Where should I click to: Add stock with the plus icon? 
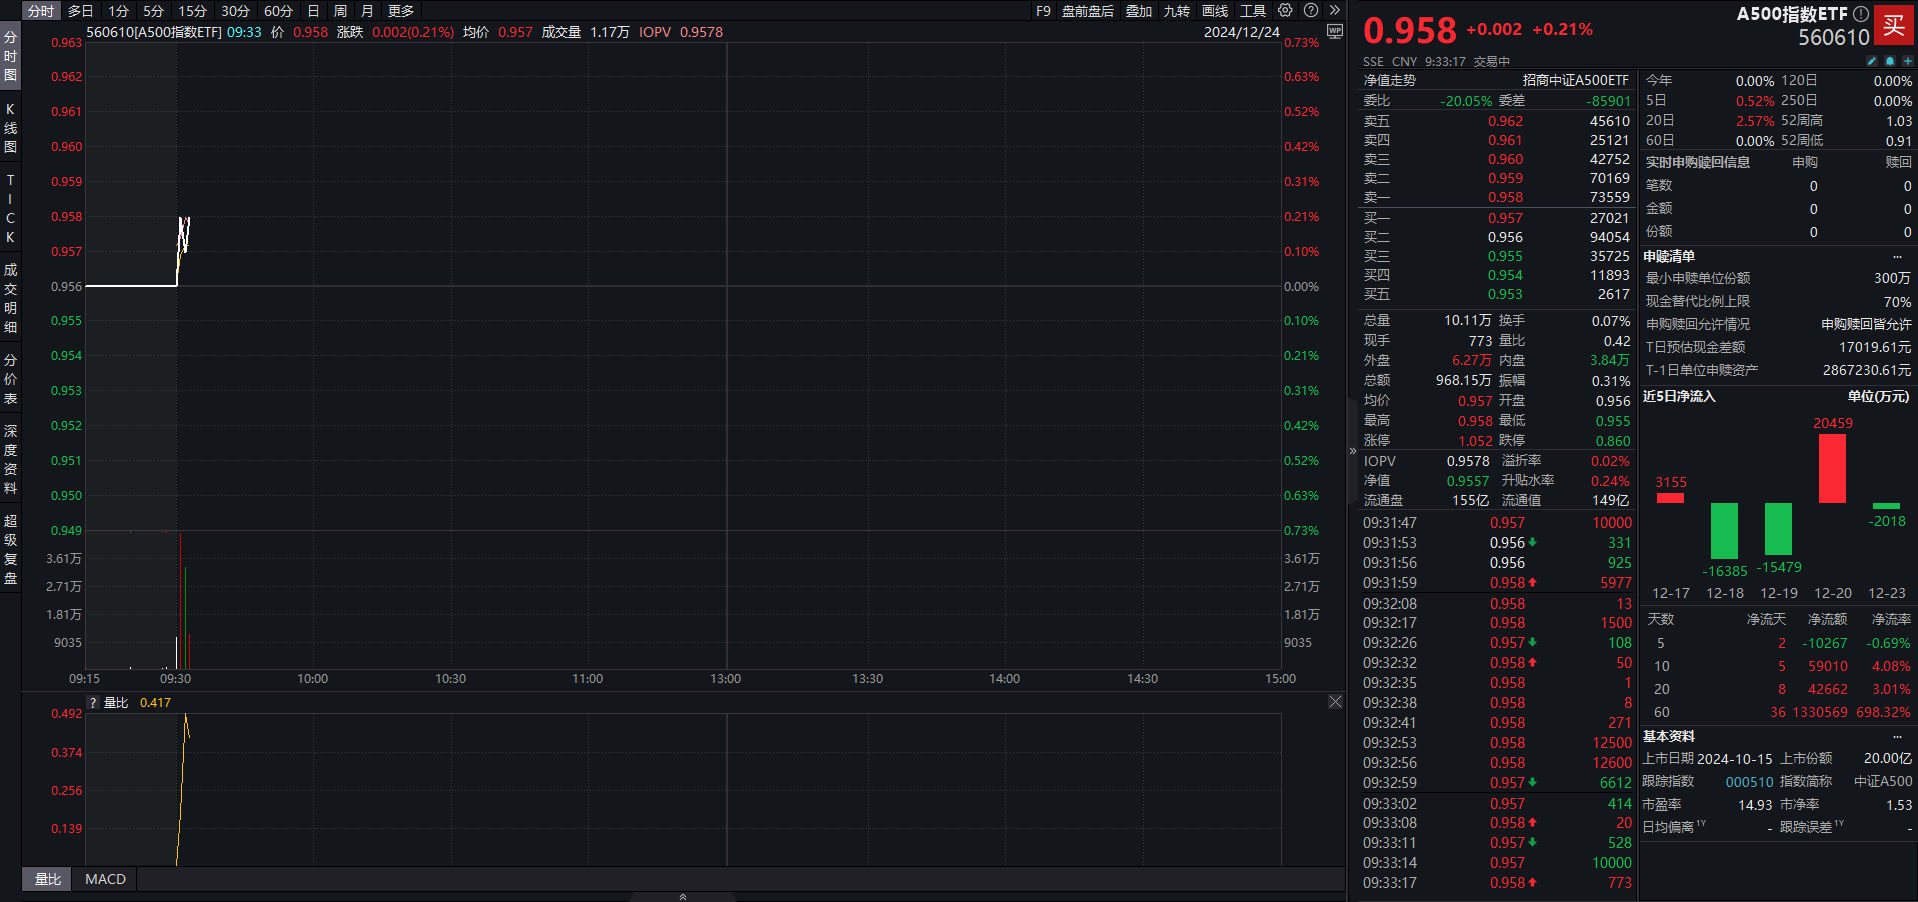pyautogui.click(x=1907, y=61)
